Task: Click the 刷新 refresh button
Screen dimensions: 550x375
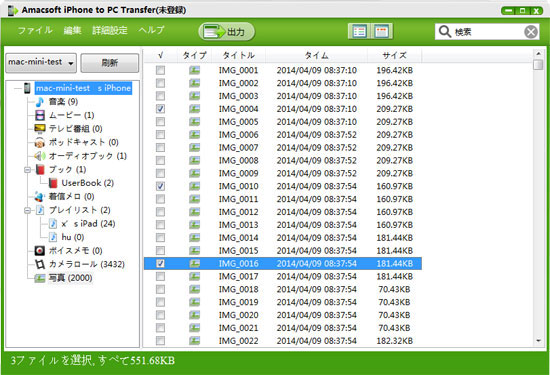Action: click(x=110, y=63)
